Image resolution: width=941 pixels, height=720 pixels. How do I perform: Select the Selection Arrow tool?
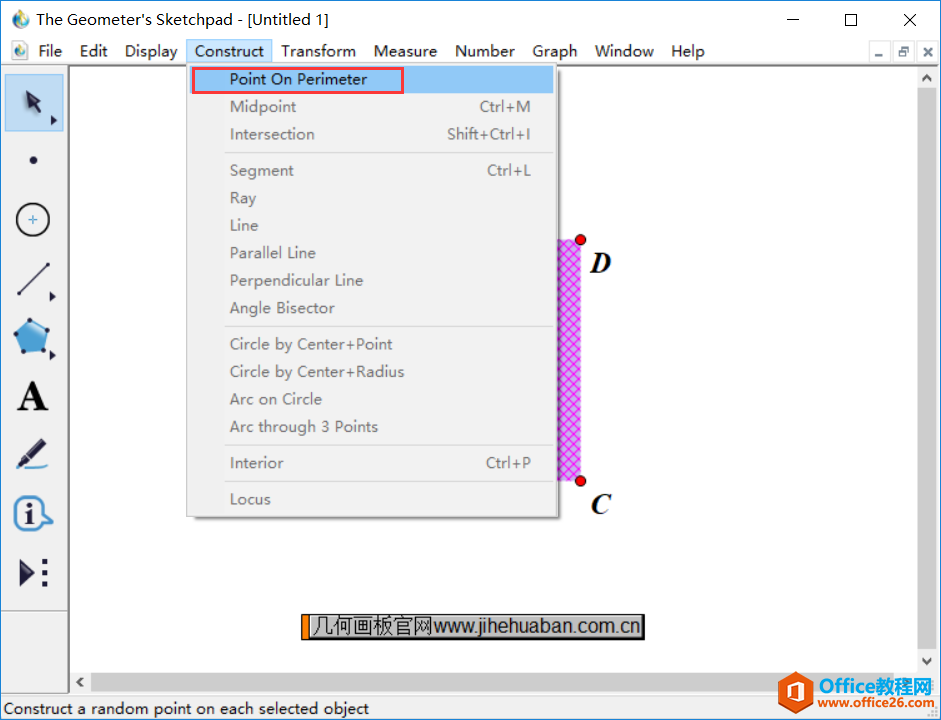34,102
